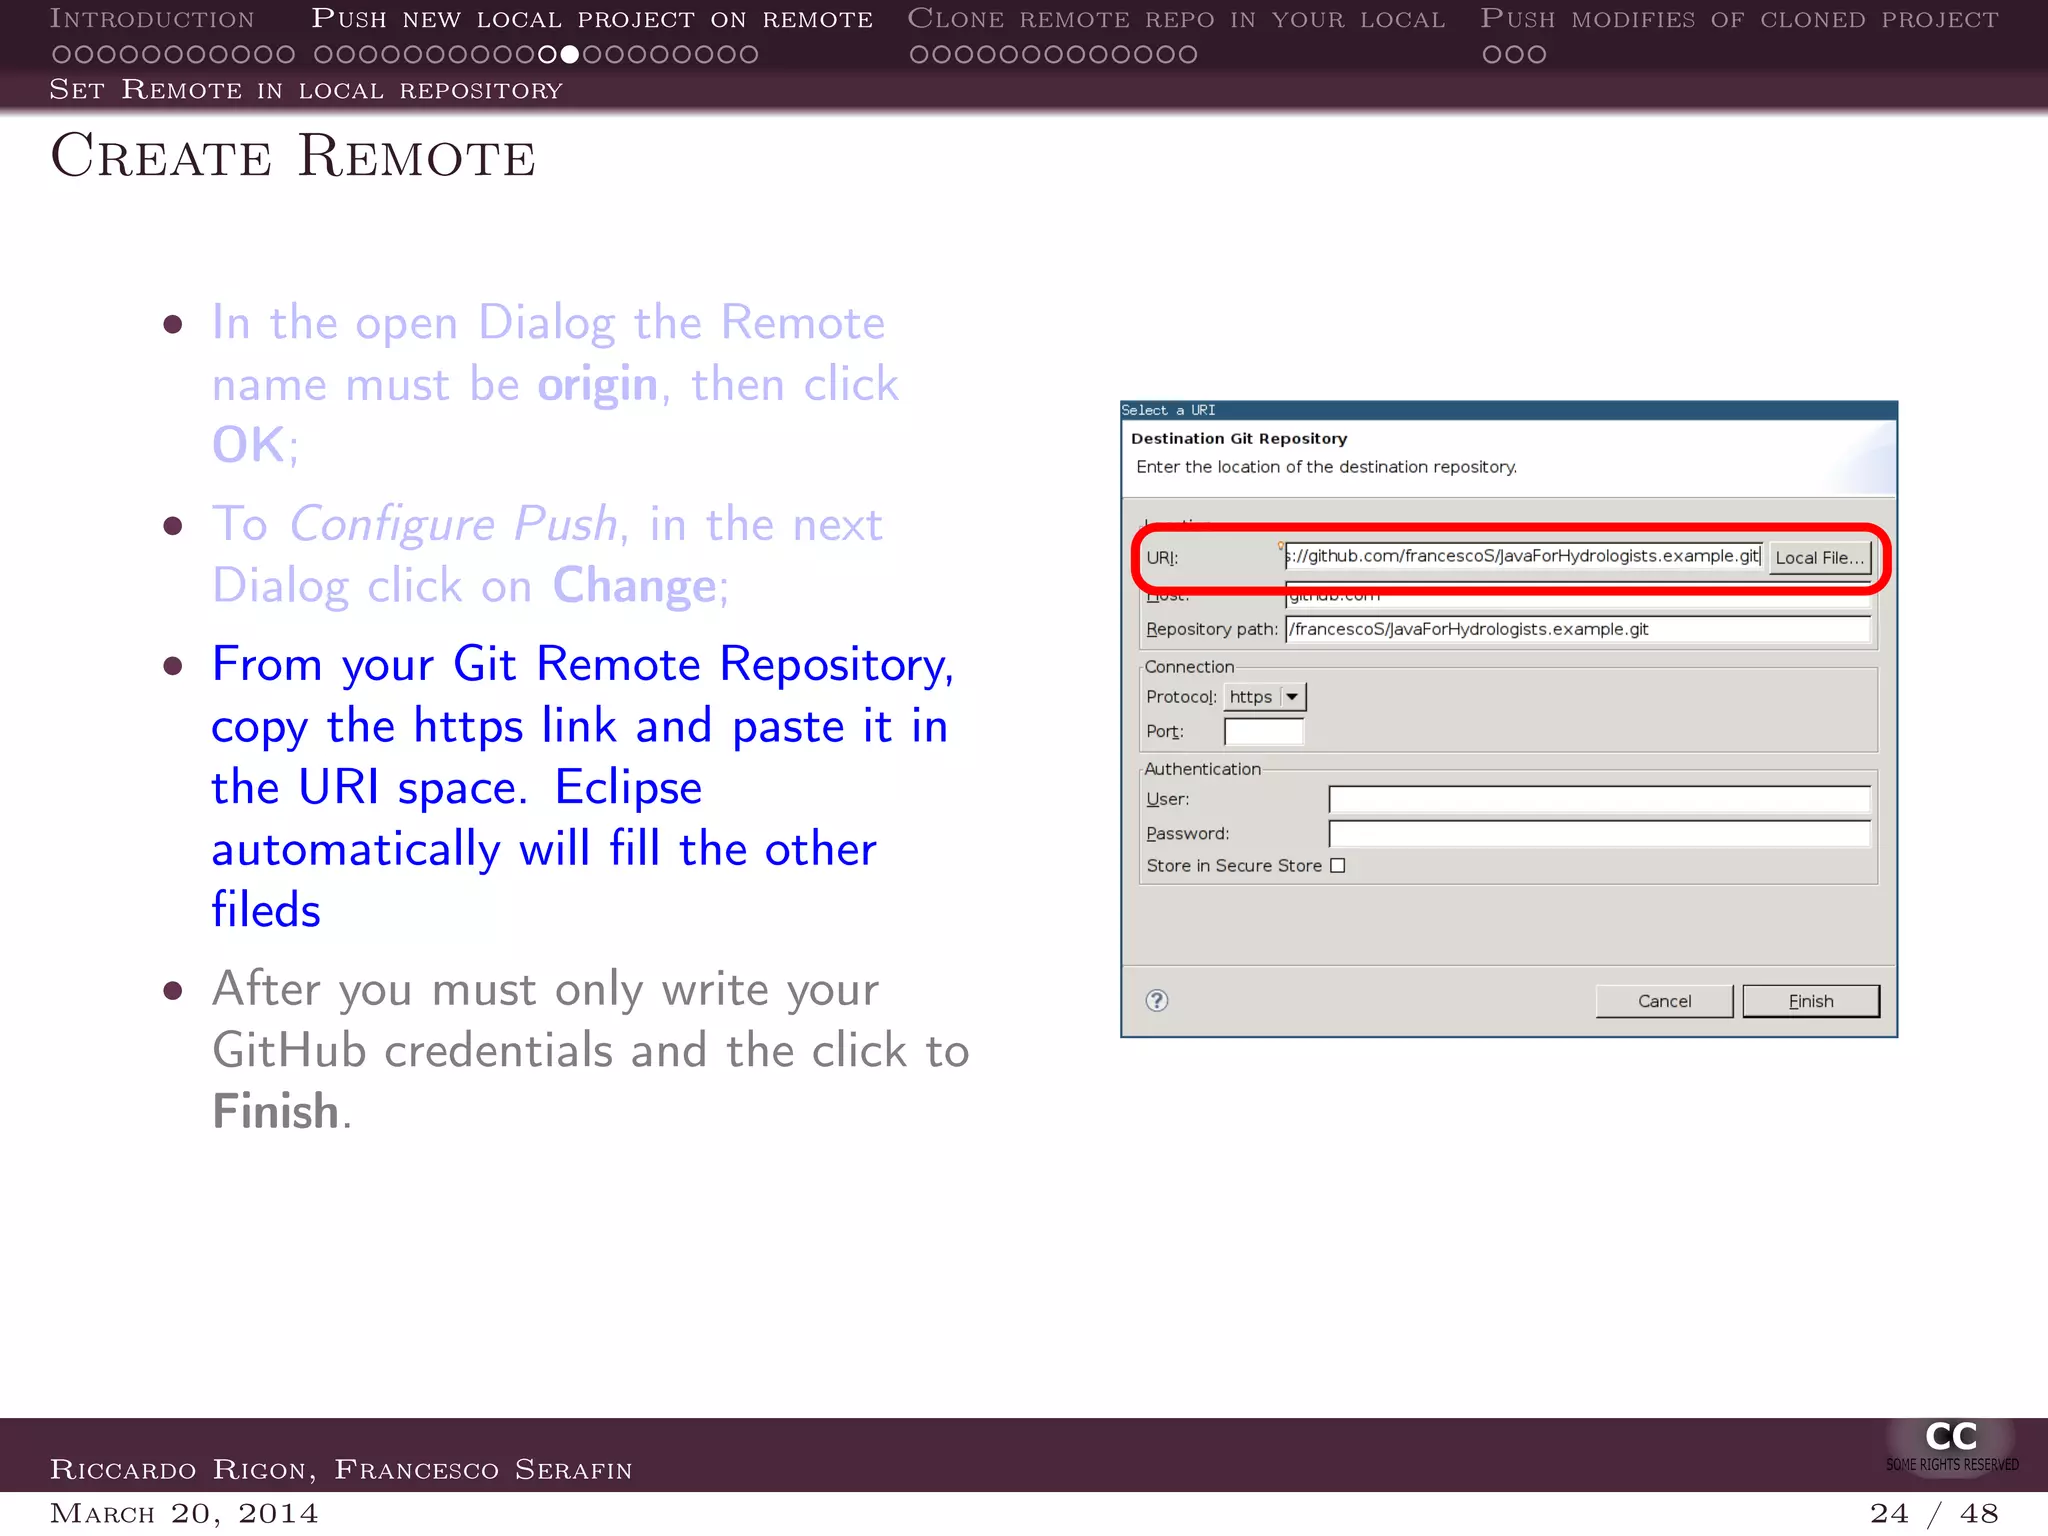Click the bold word 'Change' in second bullet
Image resolution: width=2048 pixels, height=1536 pixels.
pos(634,586)
